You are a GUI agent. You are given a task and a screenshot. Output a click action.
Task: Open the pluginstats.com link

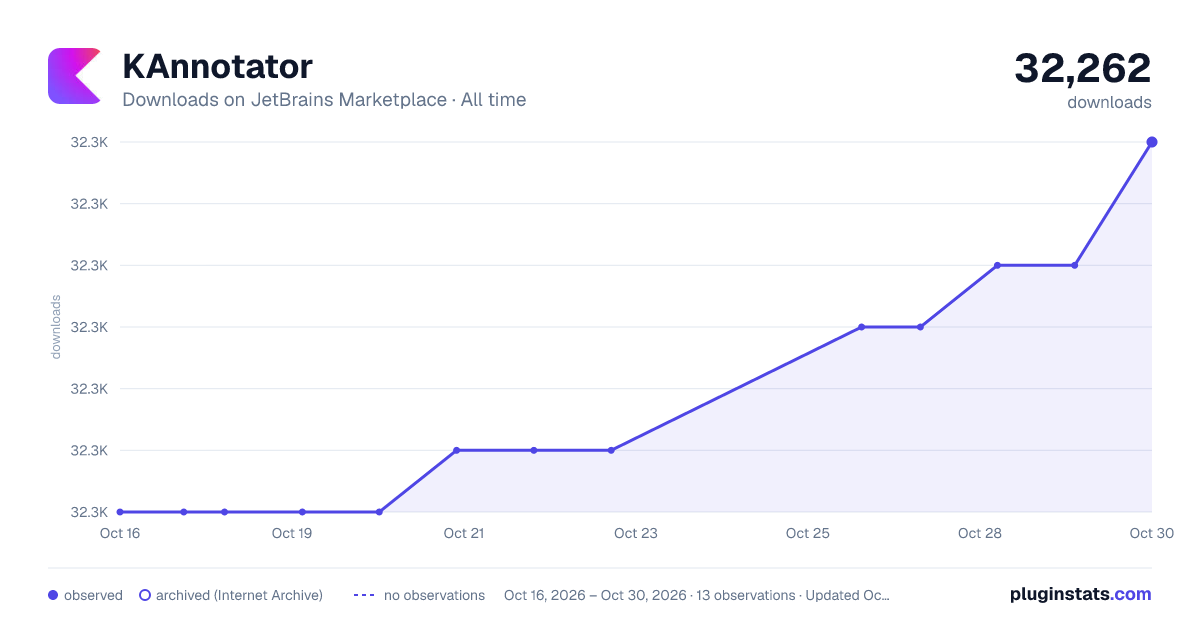(1081, 594)
